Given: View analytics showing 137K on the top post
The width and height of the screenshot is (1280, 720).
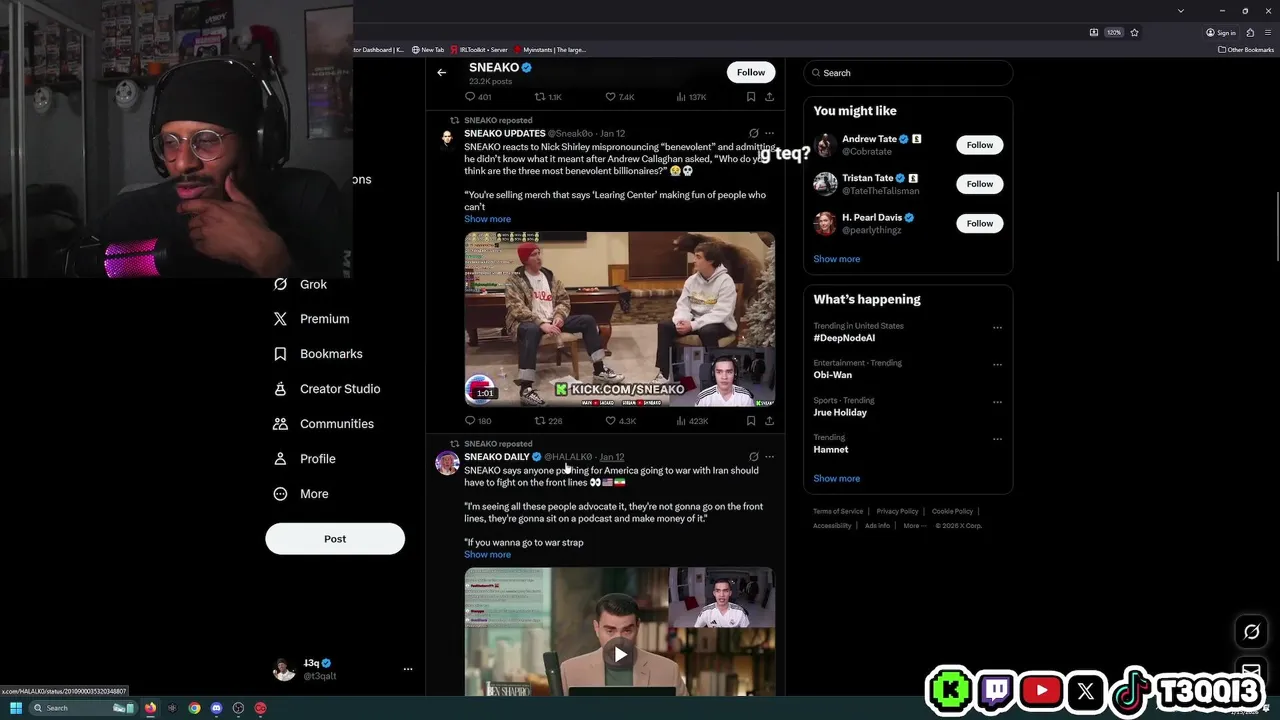Looking at the screenshot, I should coord(692,97).
